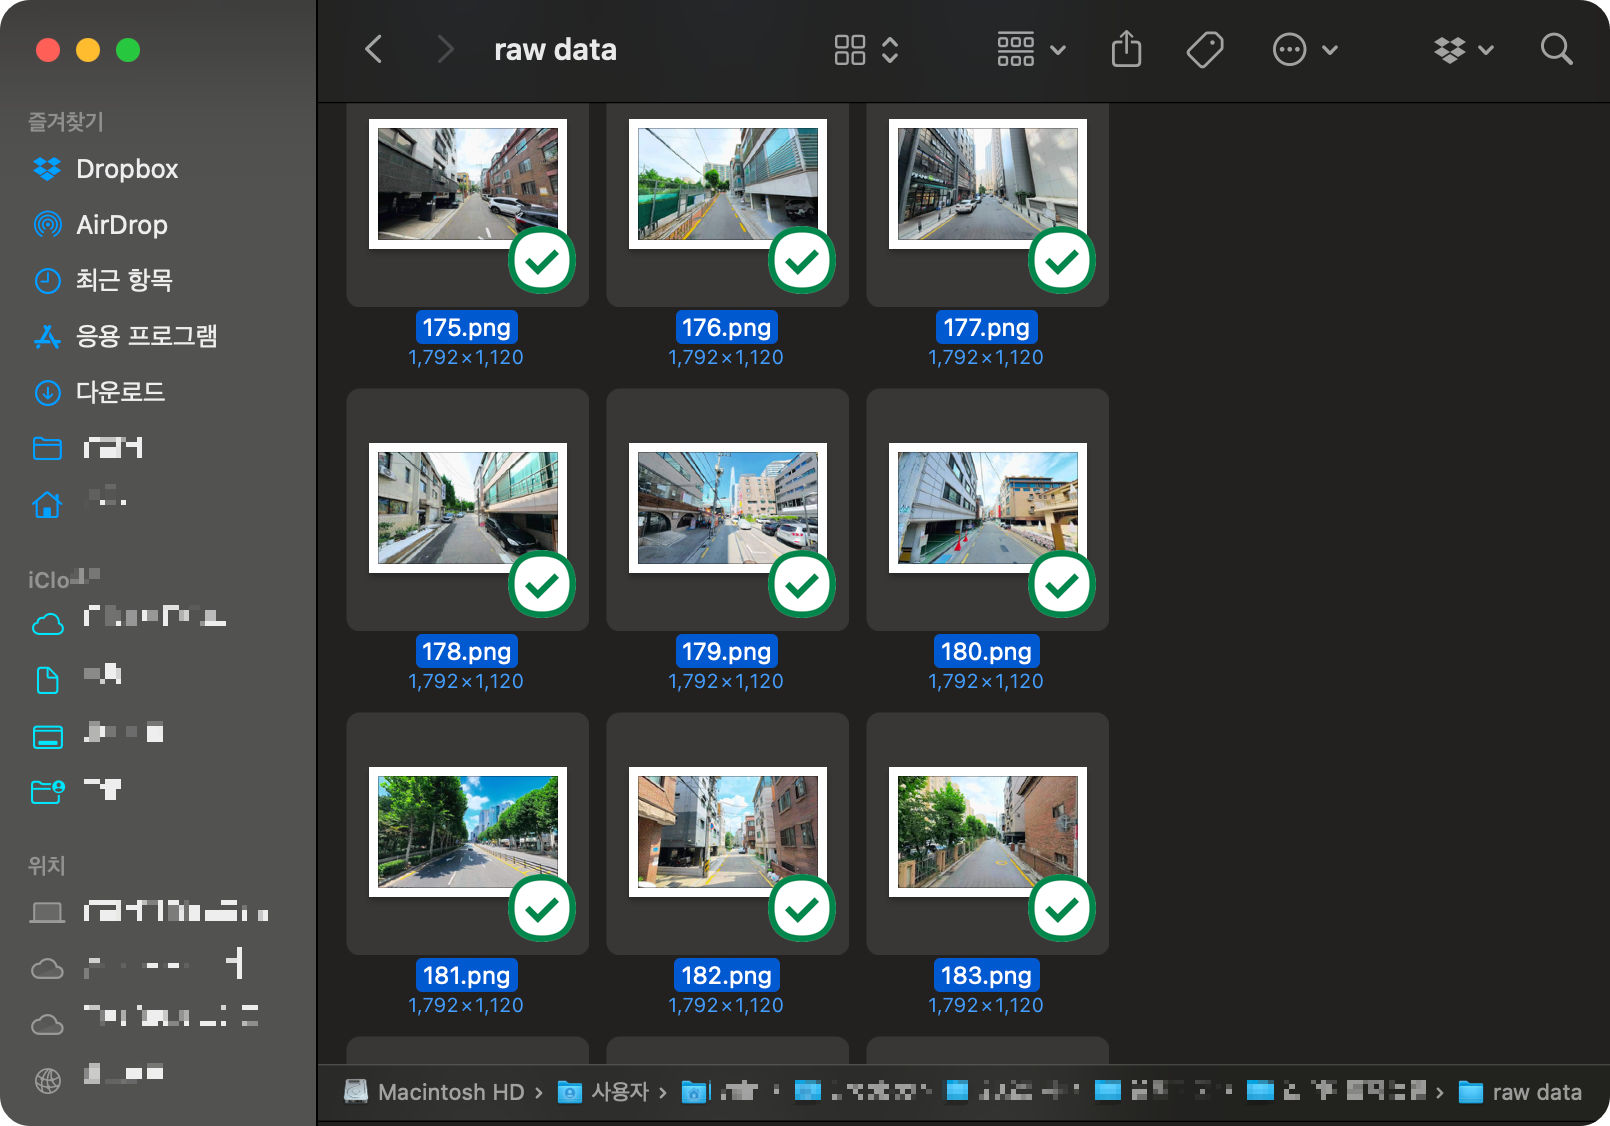
Task: Select the 176.png thumbnail
Action: click(727, 184)
